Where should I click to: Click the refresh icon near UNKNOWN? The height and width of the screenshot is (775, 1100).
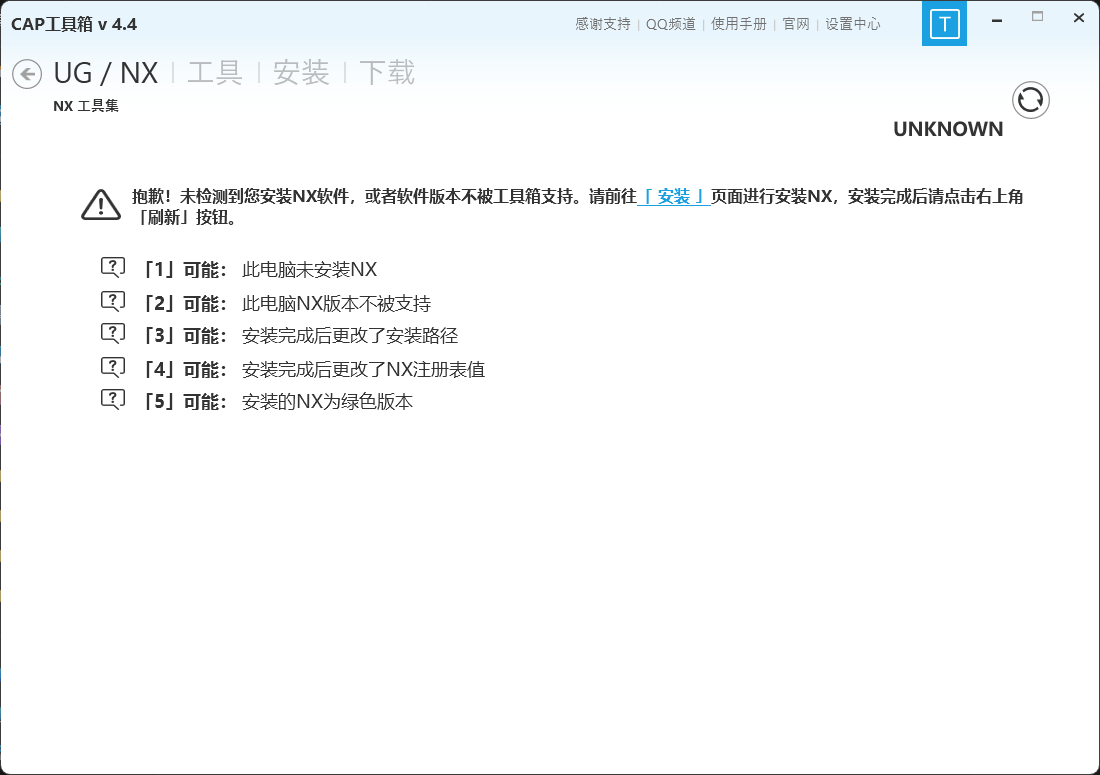(1031, 100)
